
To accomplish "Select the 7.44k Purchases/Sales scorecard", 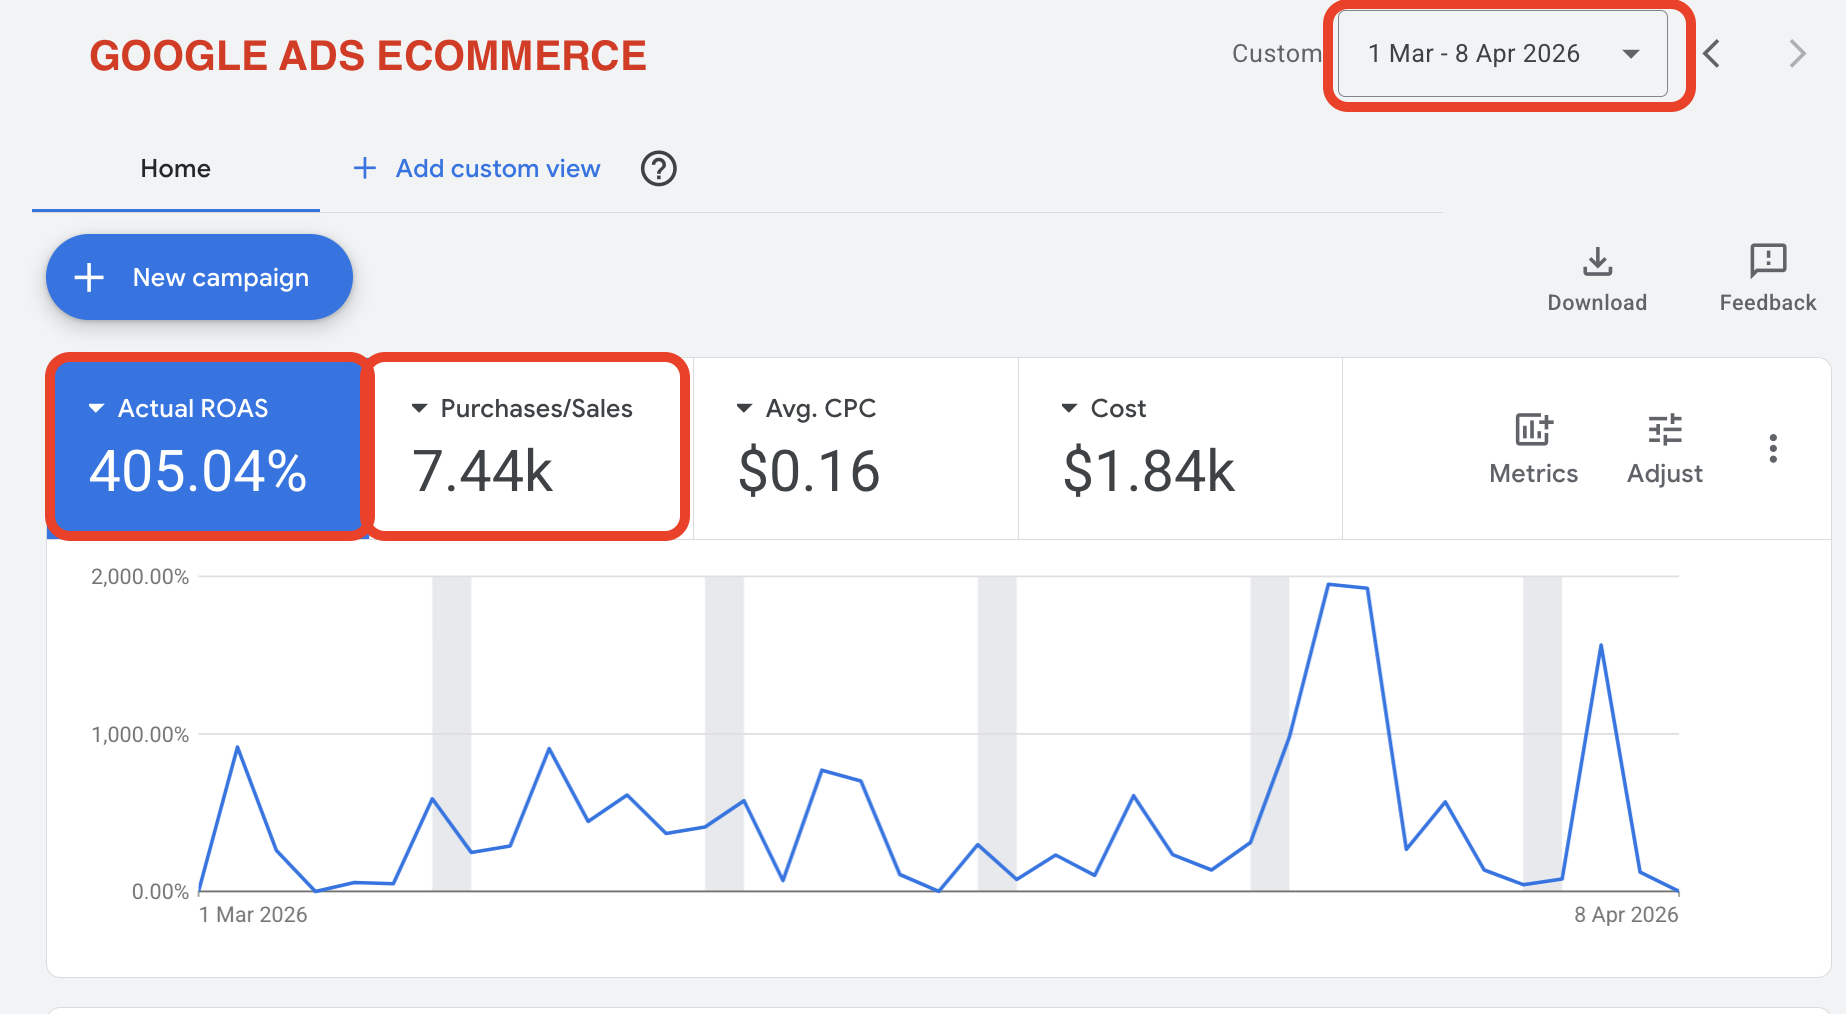I will [527, 470].
